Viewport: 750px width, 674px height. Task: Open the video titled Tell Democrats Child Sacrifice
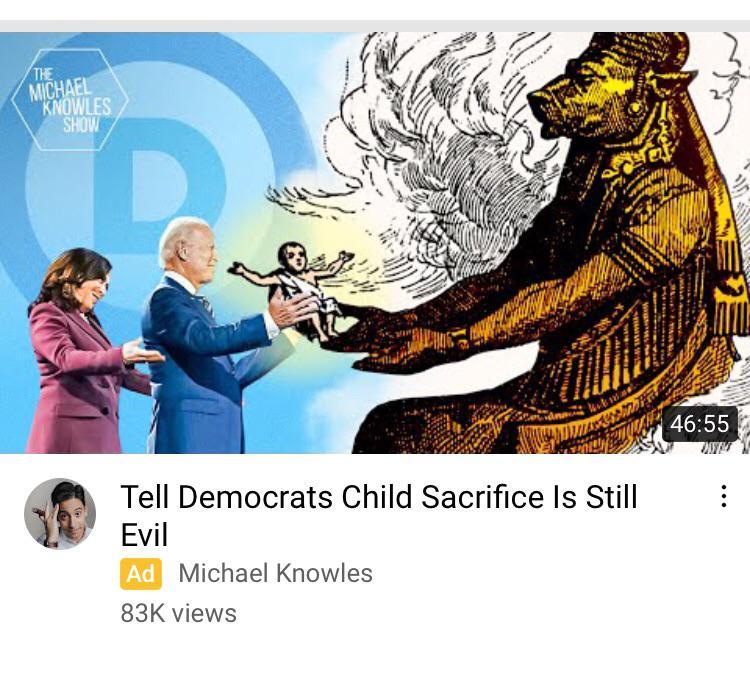(x=379, y=515)
